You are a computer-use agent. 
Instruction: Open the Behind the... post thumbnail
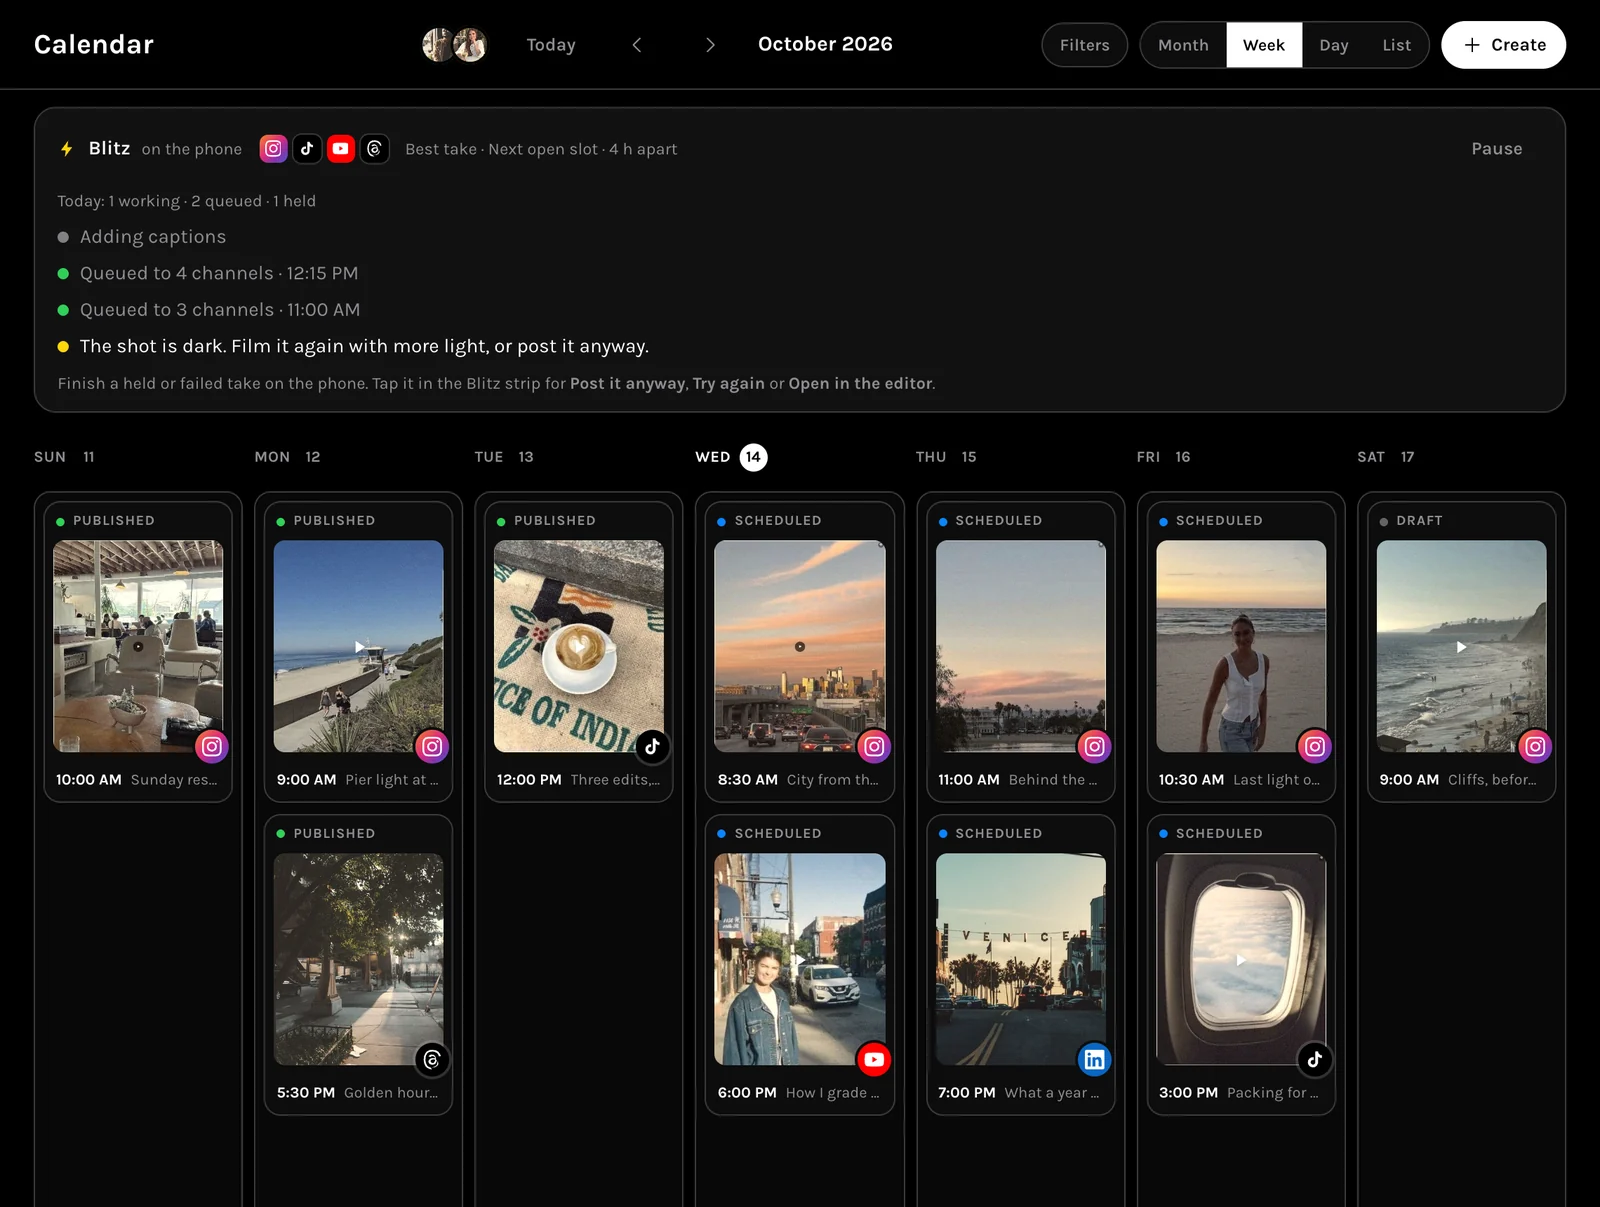coord(1021,646)
